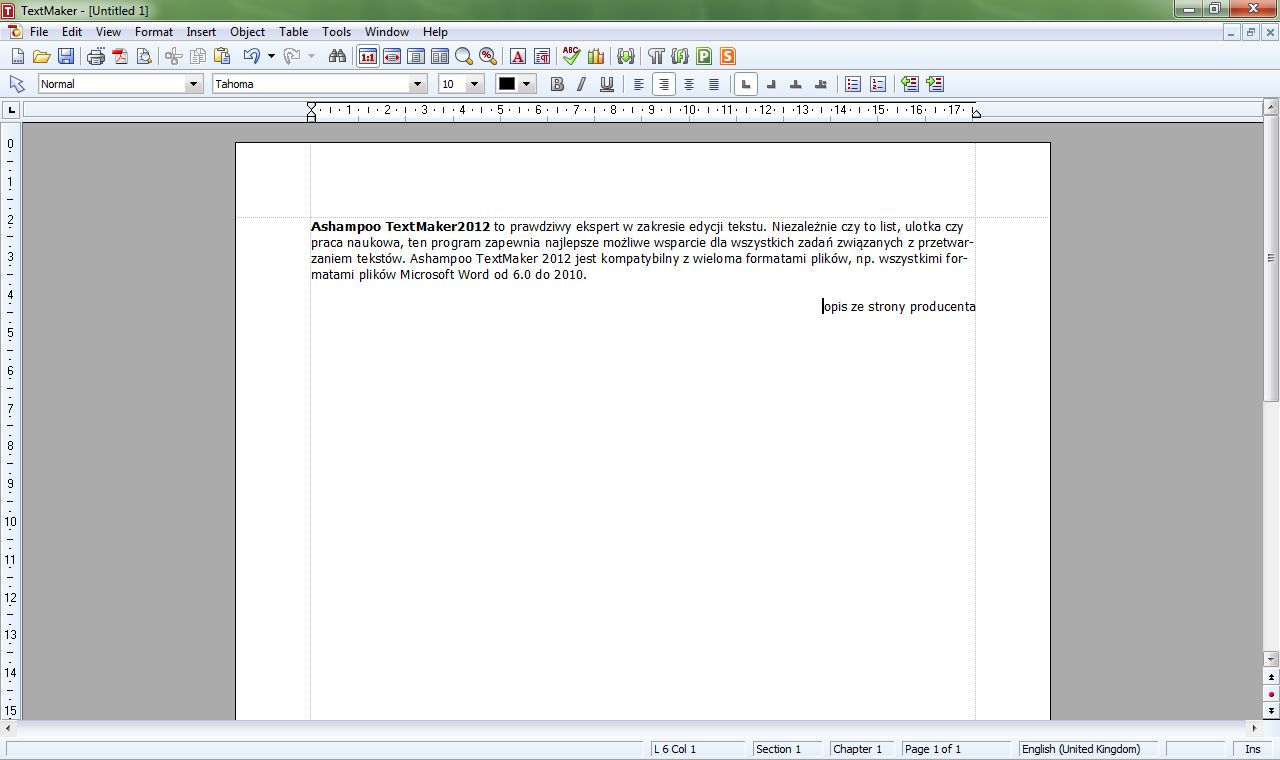Open the Edit menu

(x=72, y=32)
